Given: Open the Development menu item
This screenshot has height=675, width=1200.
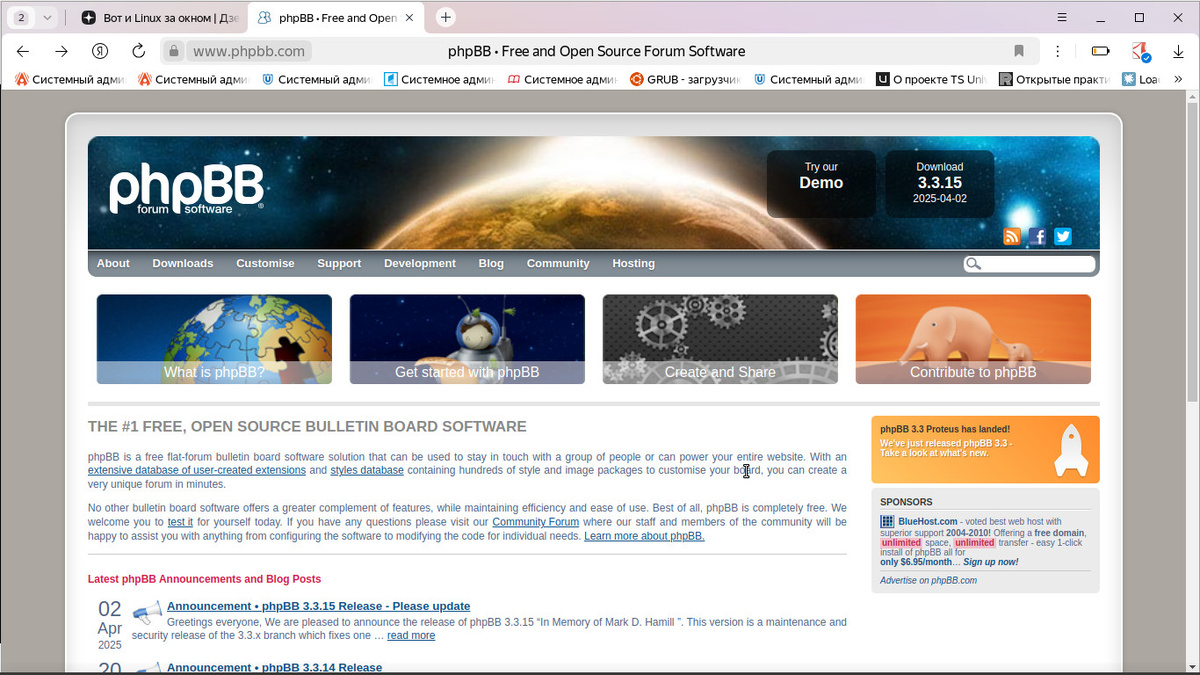Looking at the screenshot, I should tap(420, 263).
